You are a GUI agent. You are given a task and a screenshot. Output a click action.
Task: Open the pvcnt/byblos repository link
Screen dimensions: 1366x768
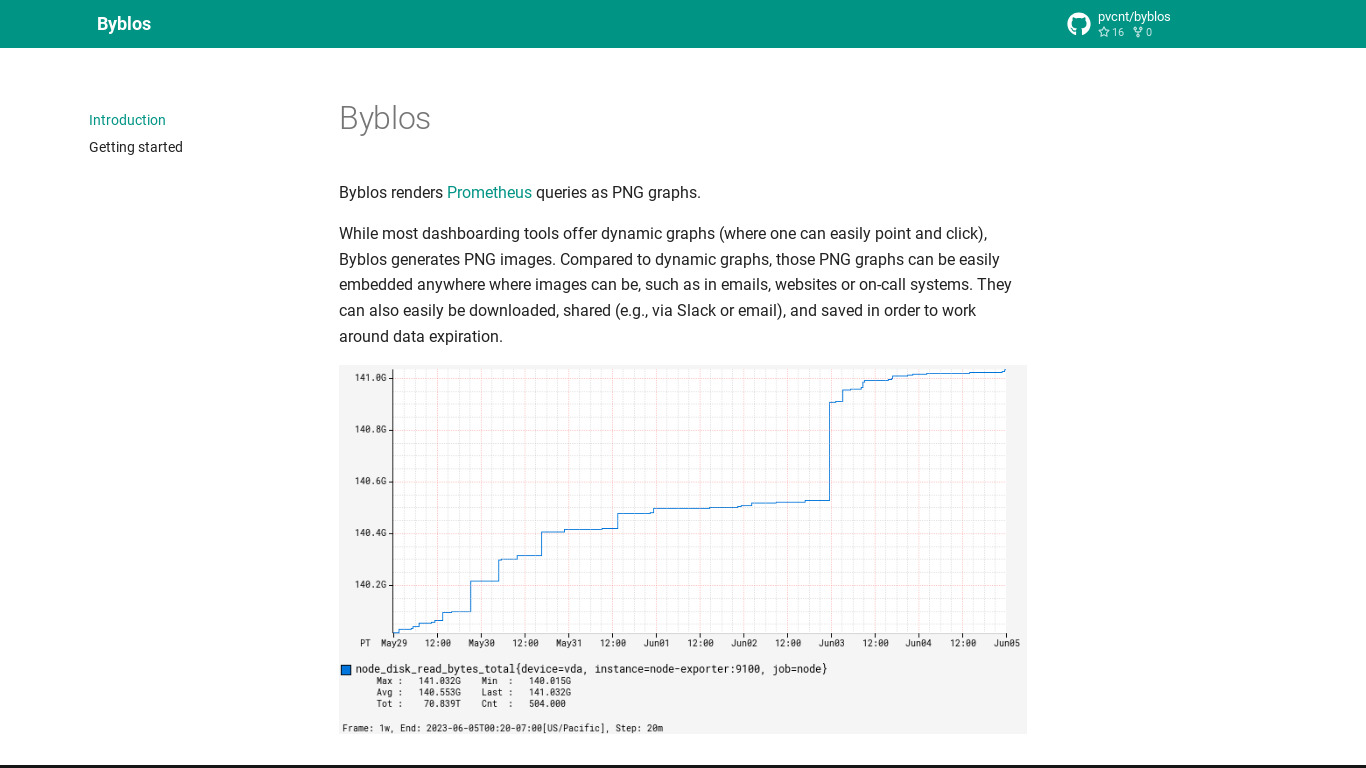[1134, 17]
